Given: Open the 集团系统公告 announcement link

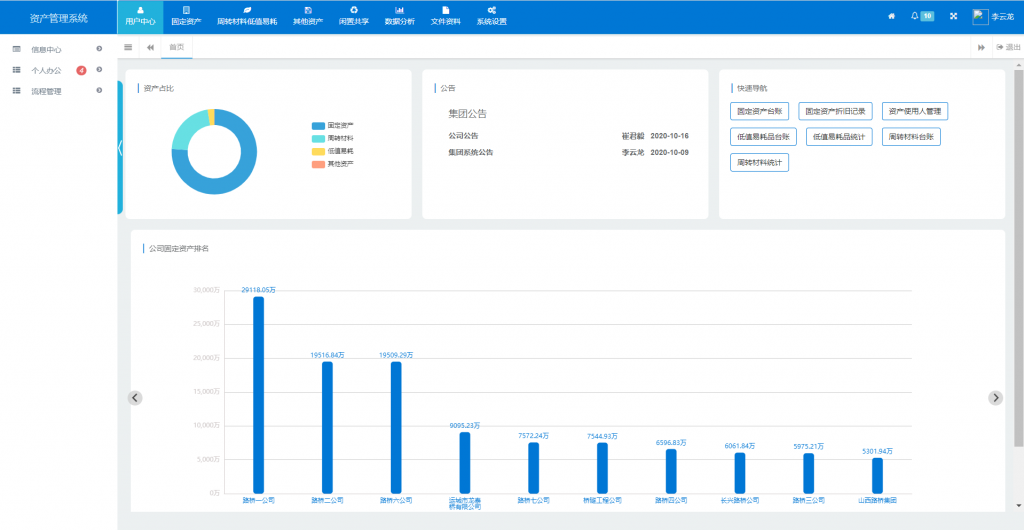Looking at the screenshot, I should pyautogui.click(x=471, y=153).
